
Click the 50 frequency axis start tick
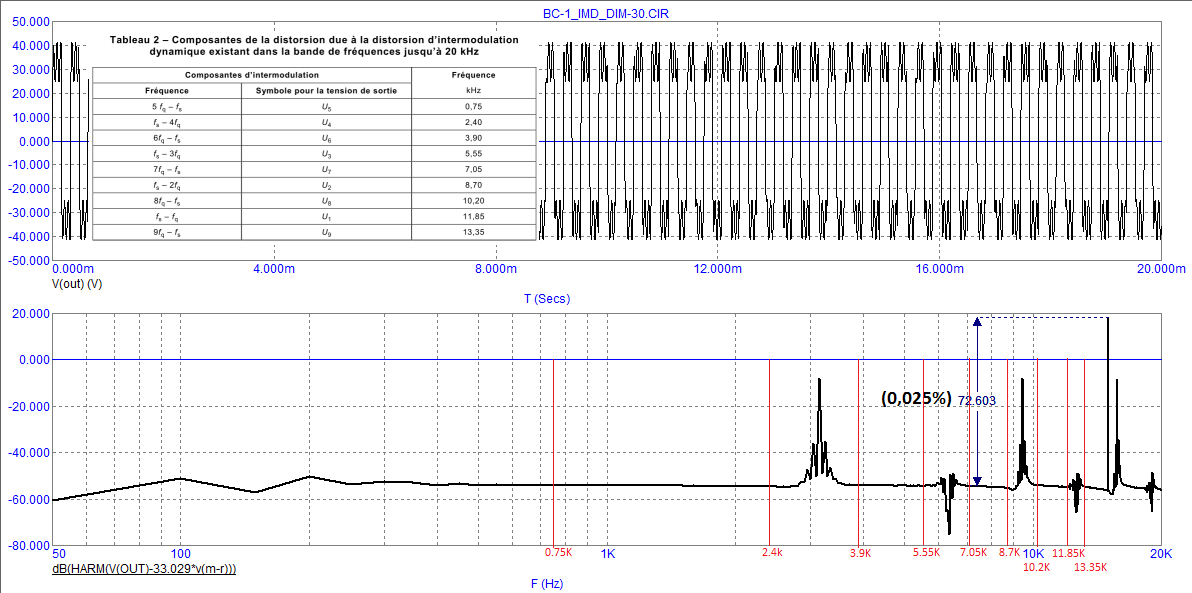pos(58,554)
